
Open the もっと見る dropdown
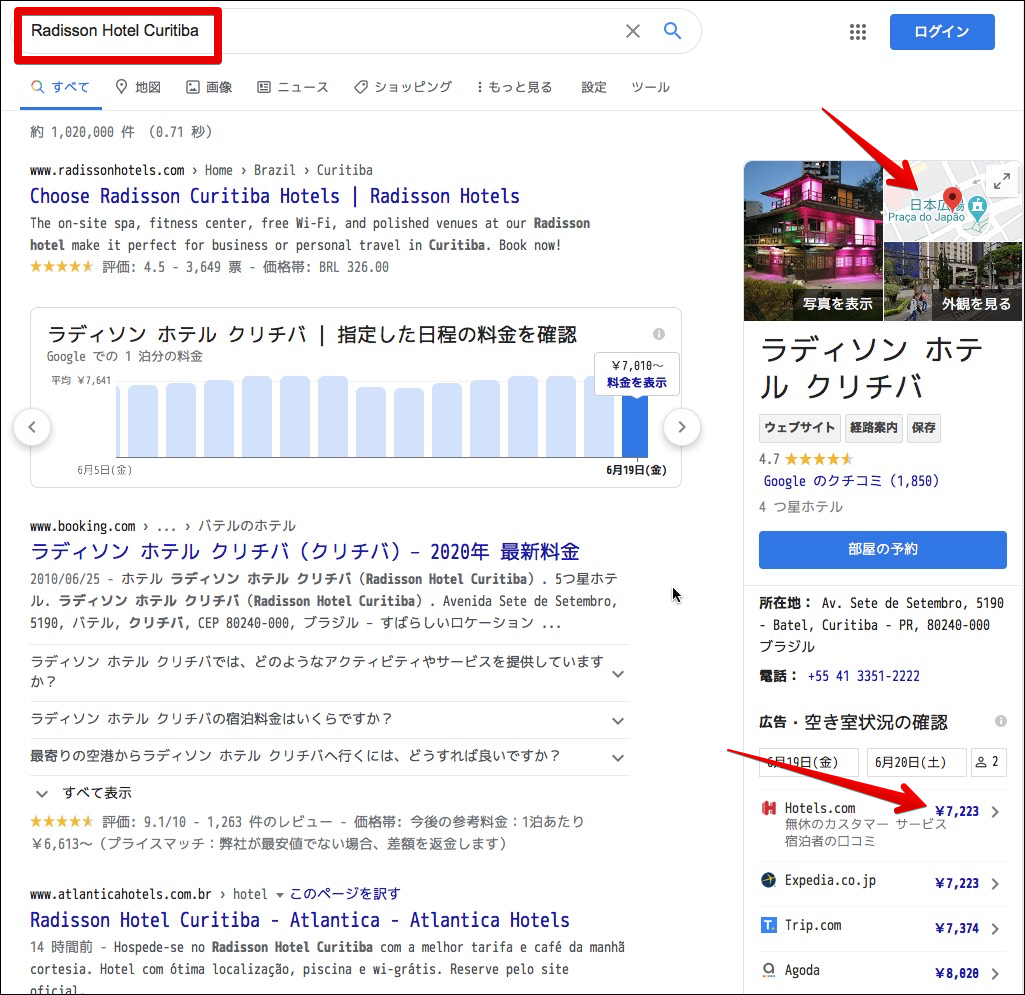(514, 87)
